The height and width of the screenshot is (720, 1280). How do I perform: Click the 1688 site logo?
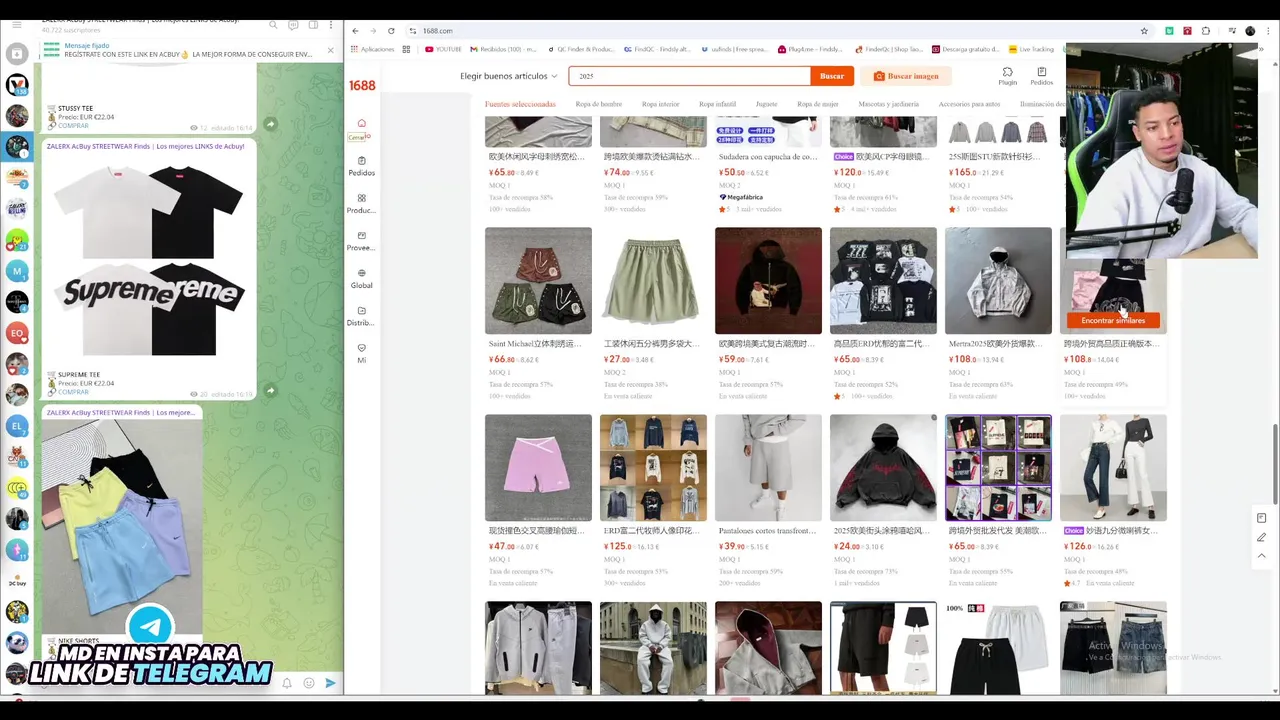[362, 86]
